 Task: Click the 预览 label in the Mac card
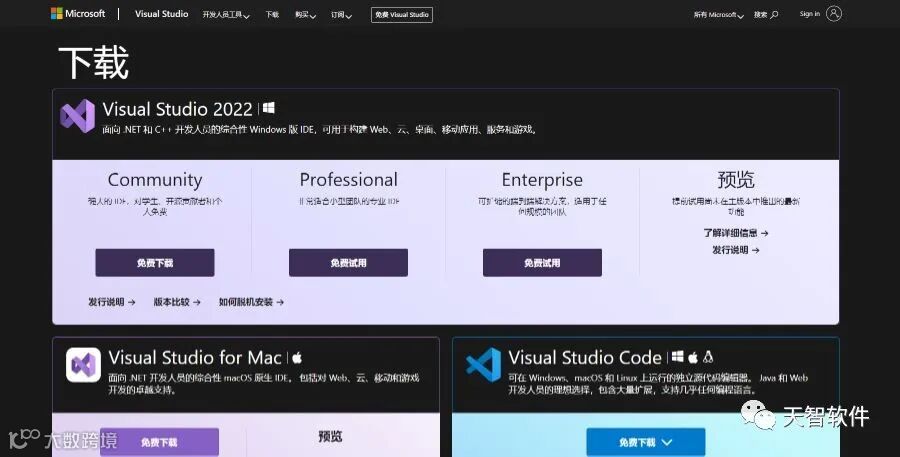tap(330, 436)
